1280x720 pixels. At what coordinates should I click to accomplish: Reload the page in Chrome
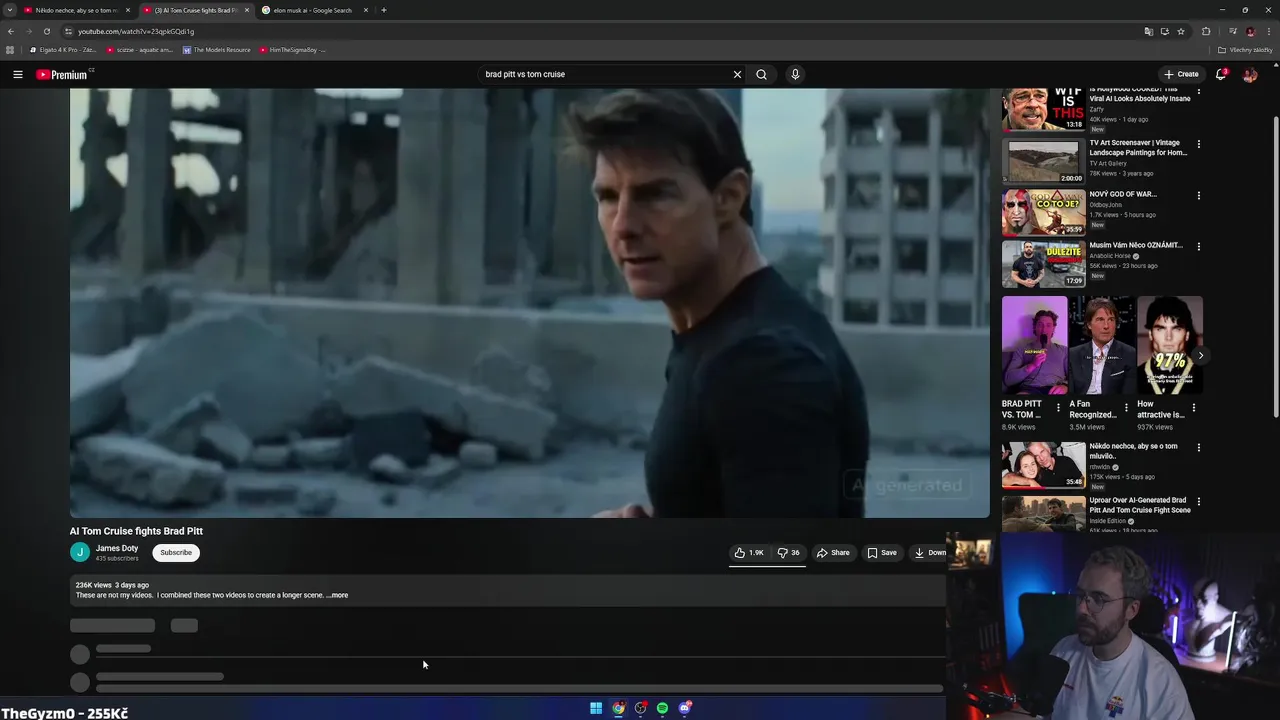coord(46,31)
